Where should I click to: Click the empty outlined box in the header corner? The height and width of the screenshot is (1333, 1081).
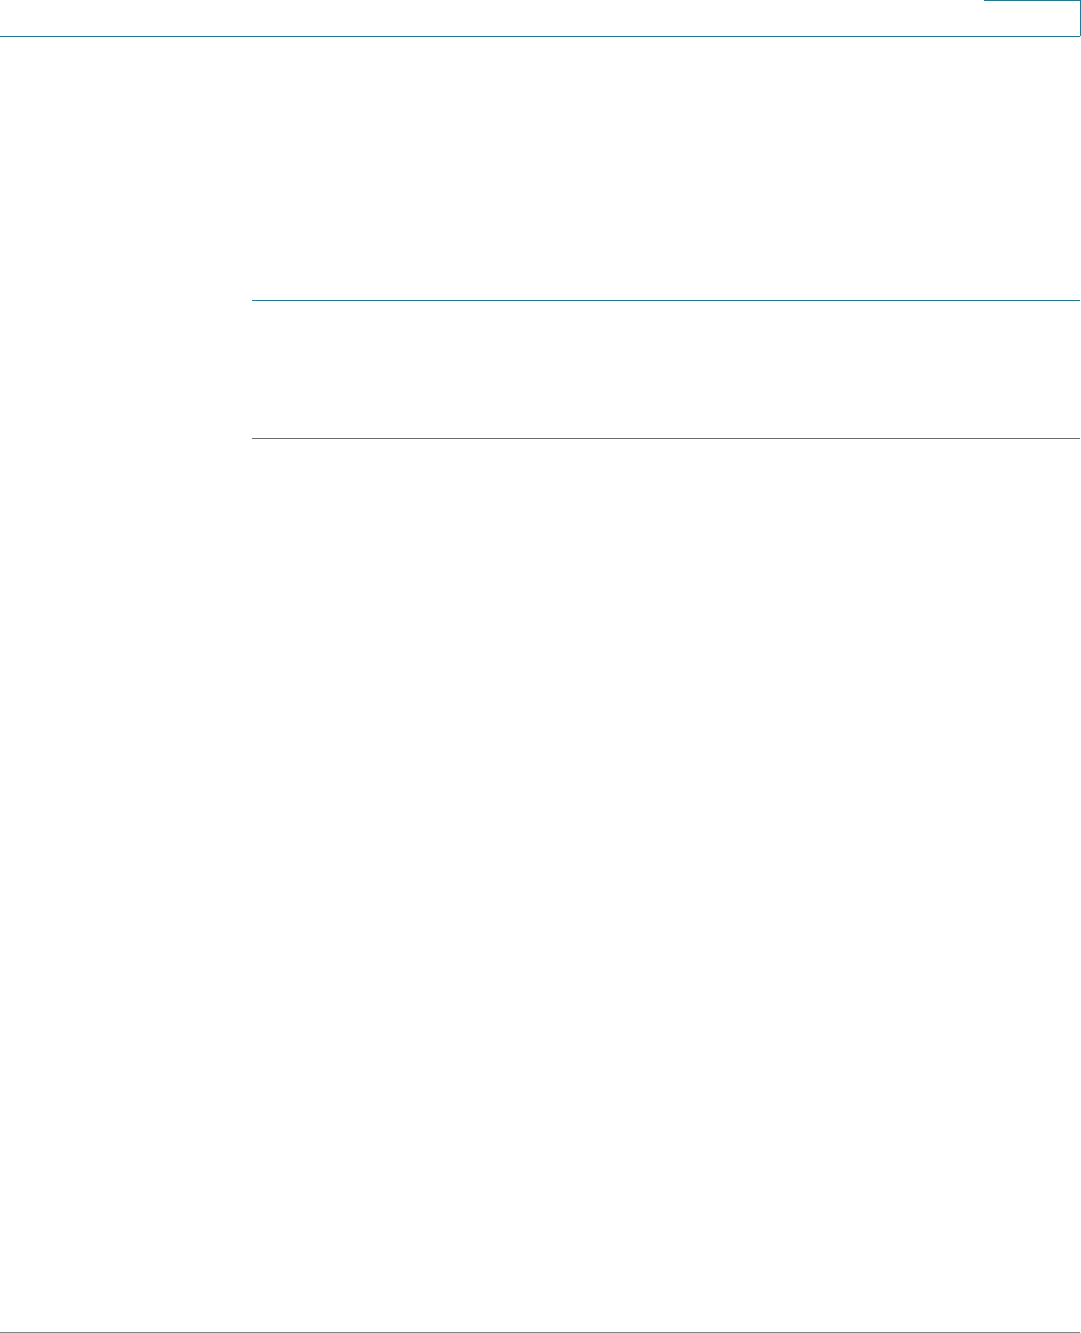coord(1031,18)
